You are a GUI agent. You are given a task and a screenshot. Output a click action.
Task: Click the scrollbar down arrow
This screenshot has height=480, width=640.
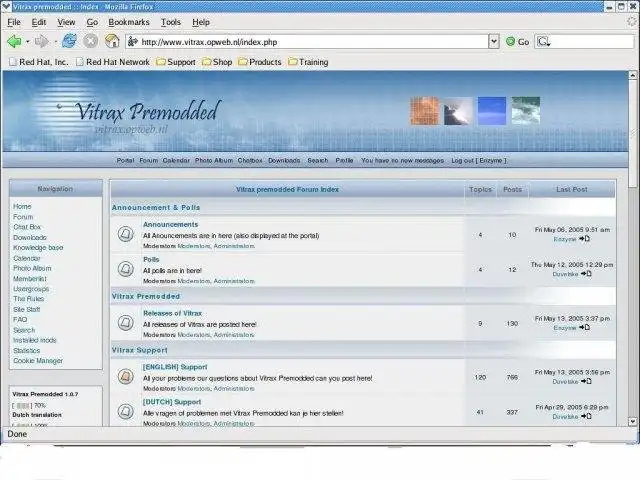(633, 422)
